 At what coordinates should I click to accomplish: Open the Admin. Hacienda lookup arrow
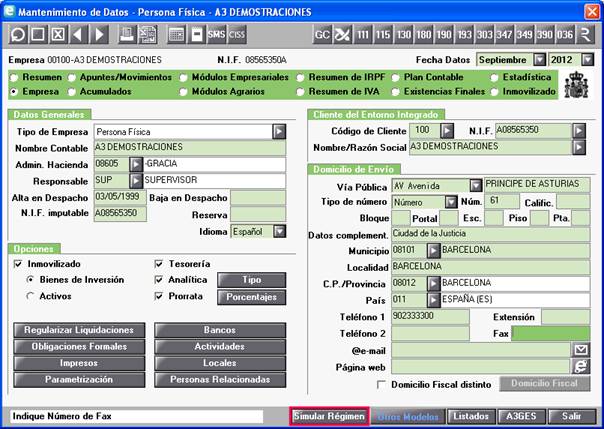click(136, 164)
